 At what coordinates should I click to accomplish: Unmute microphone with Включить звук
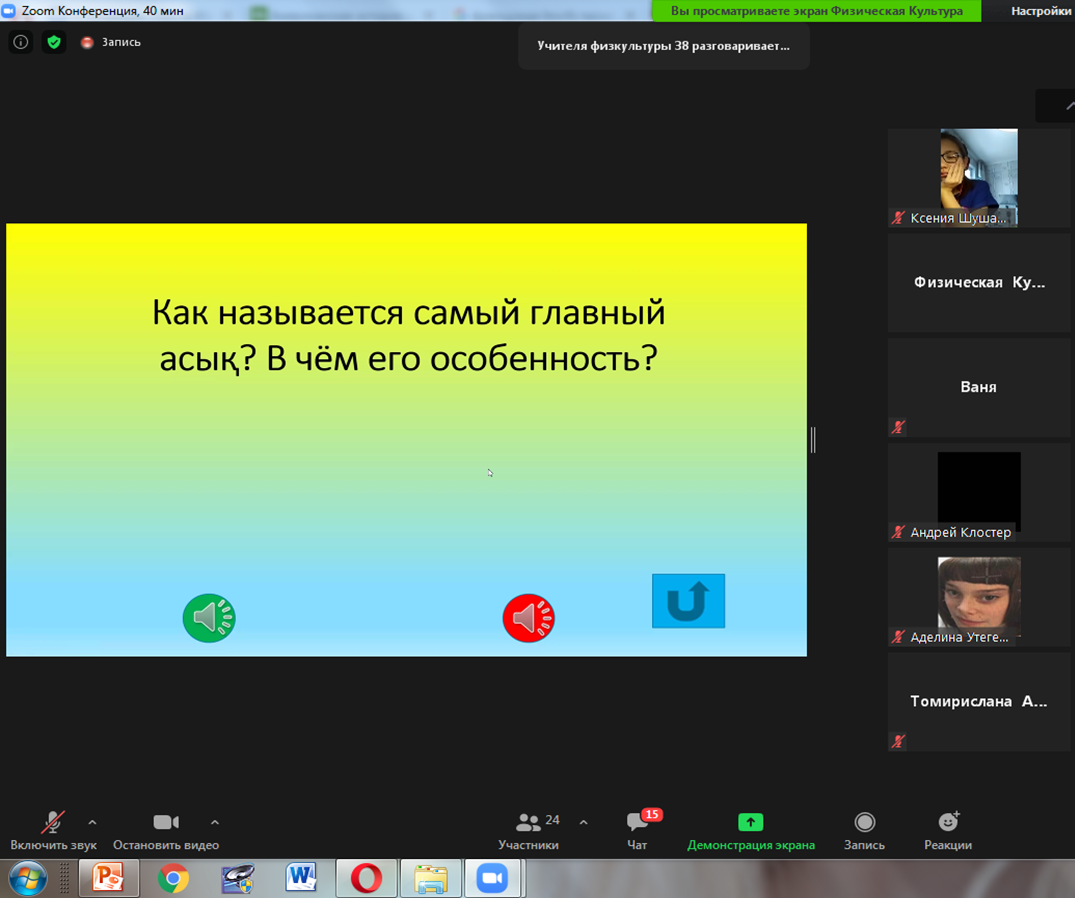pyautogui.click(x=53, y=830)
